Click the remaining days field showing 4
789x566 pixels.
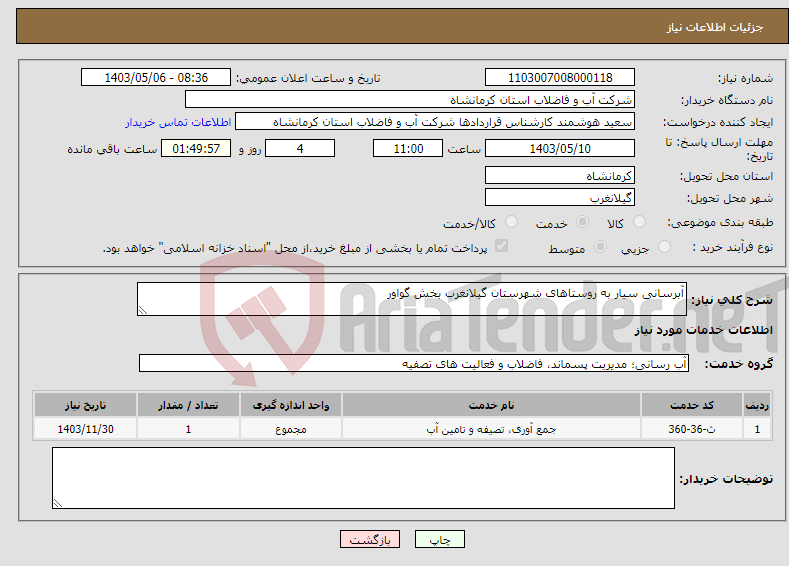pos(300,148)
